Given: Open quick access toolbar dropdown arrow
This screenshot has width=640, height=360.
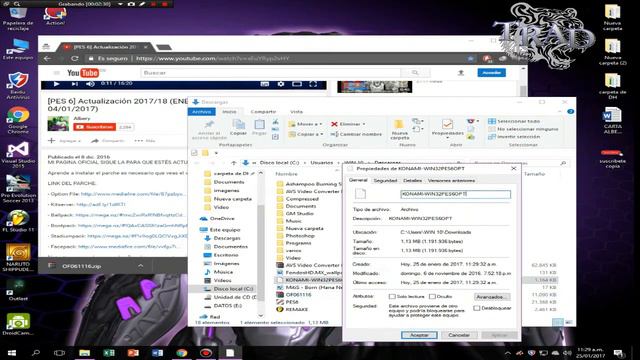Looking at the screenshot, I should 216,153.
